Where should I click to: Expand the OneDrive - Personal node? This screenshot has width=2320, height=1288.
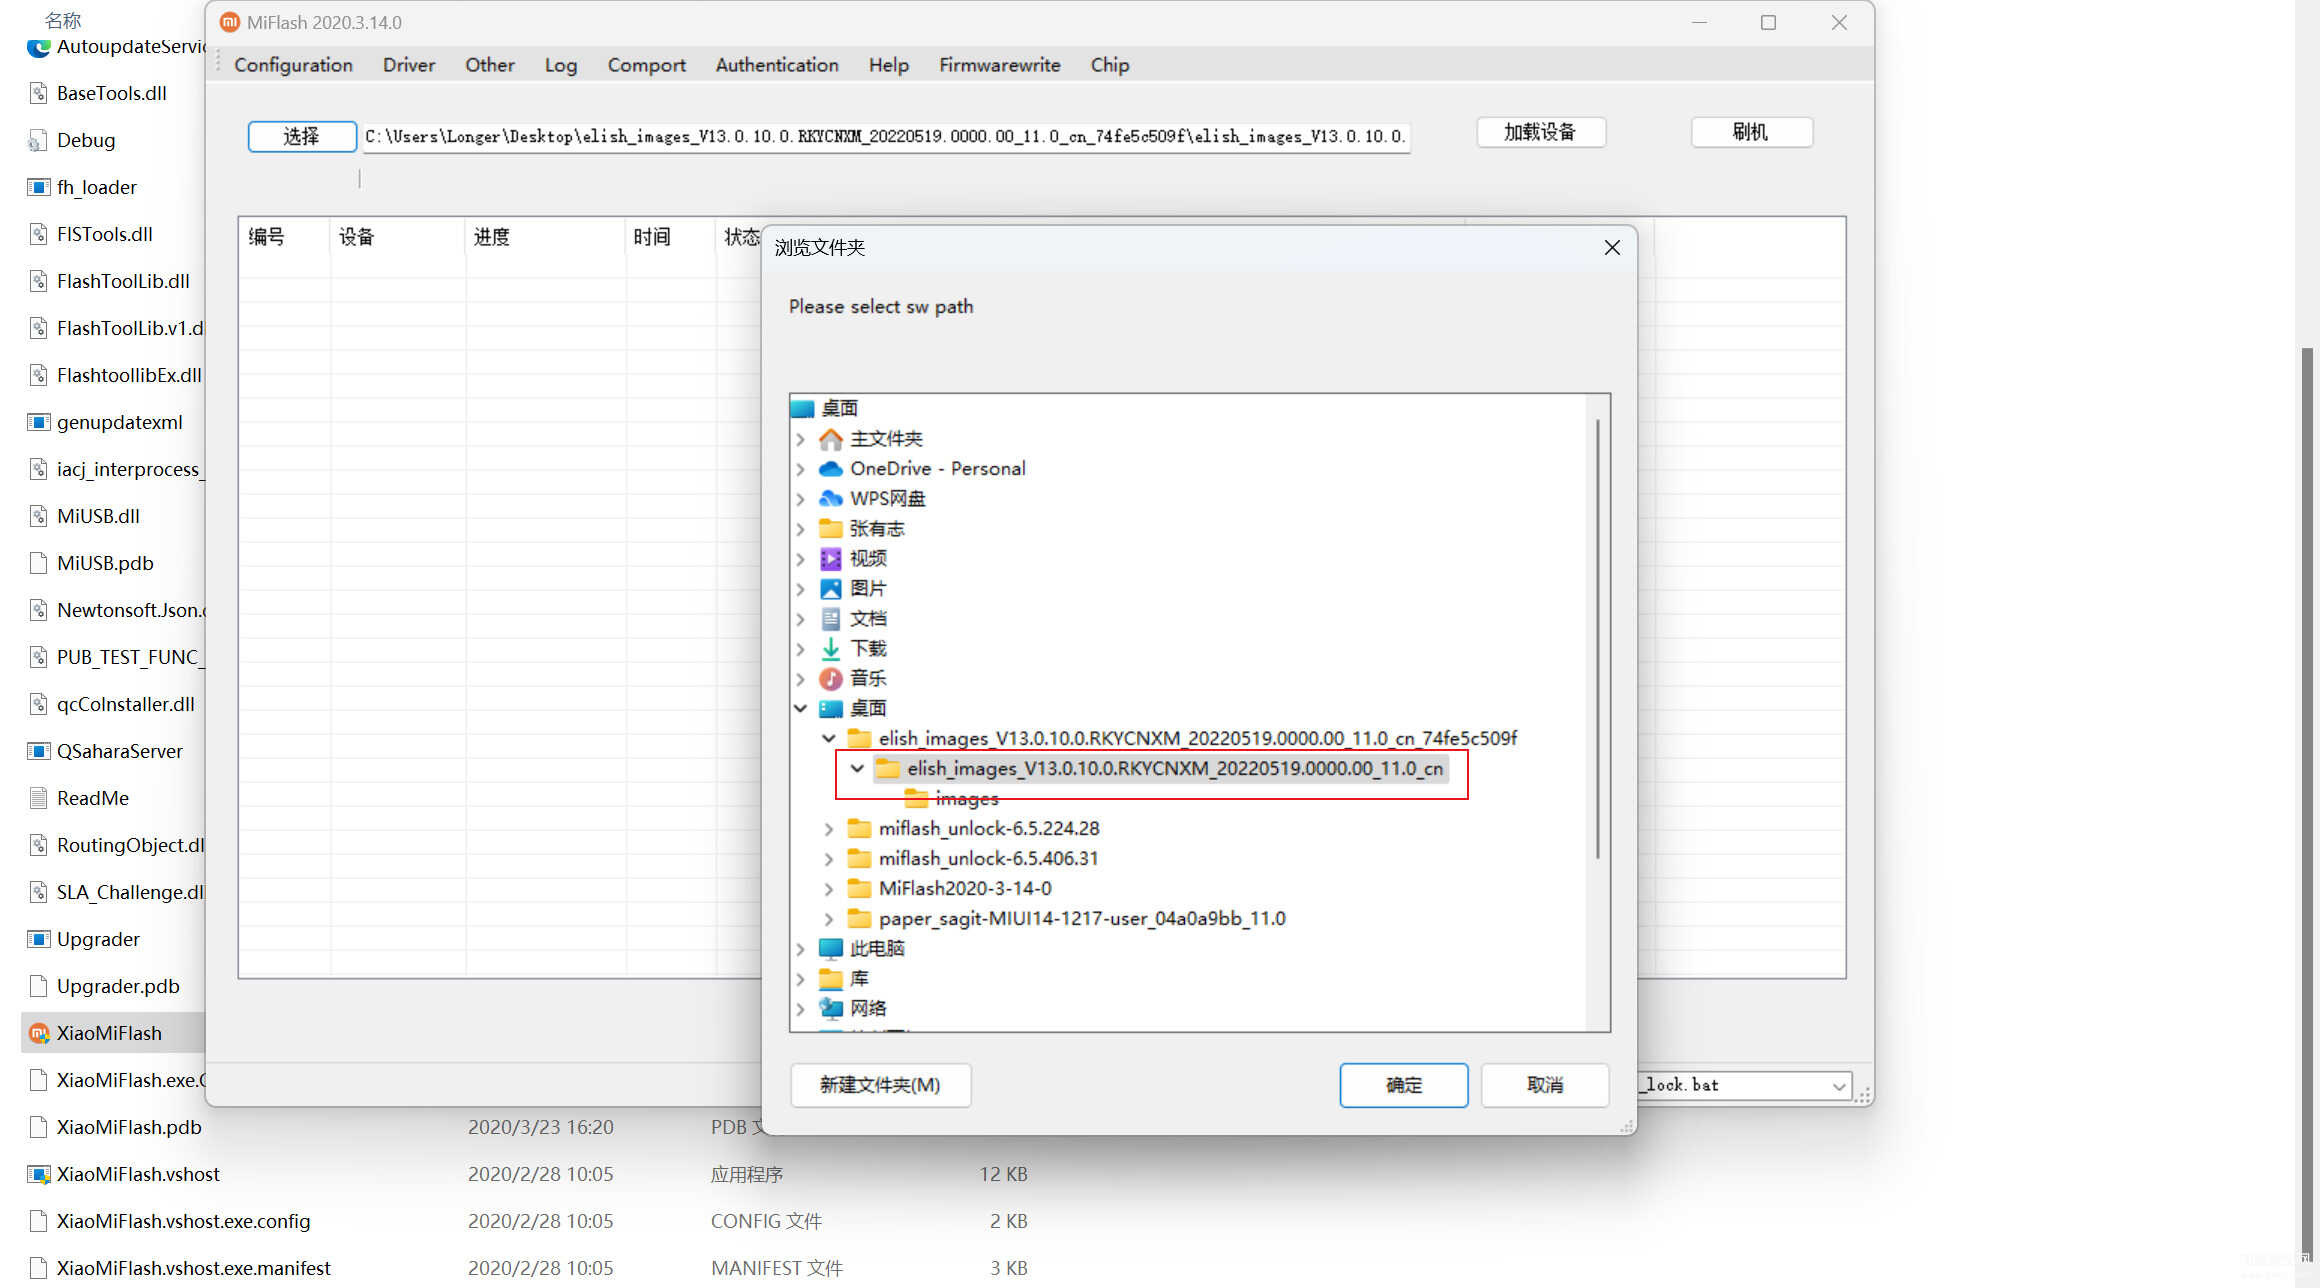tap(800, 468)
